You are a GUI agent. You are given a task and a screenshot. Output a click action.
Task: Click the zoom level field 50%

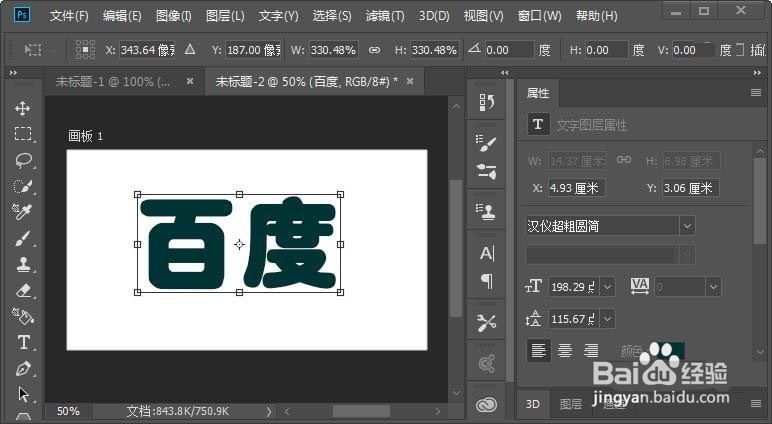(x=68, y=411)
